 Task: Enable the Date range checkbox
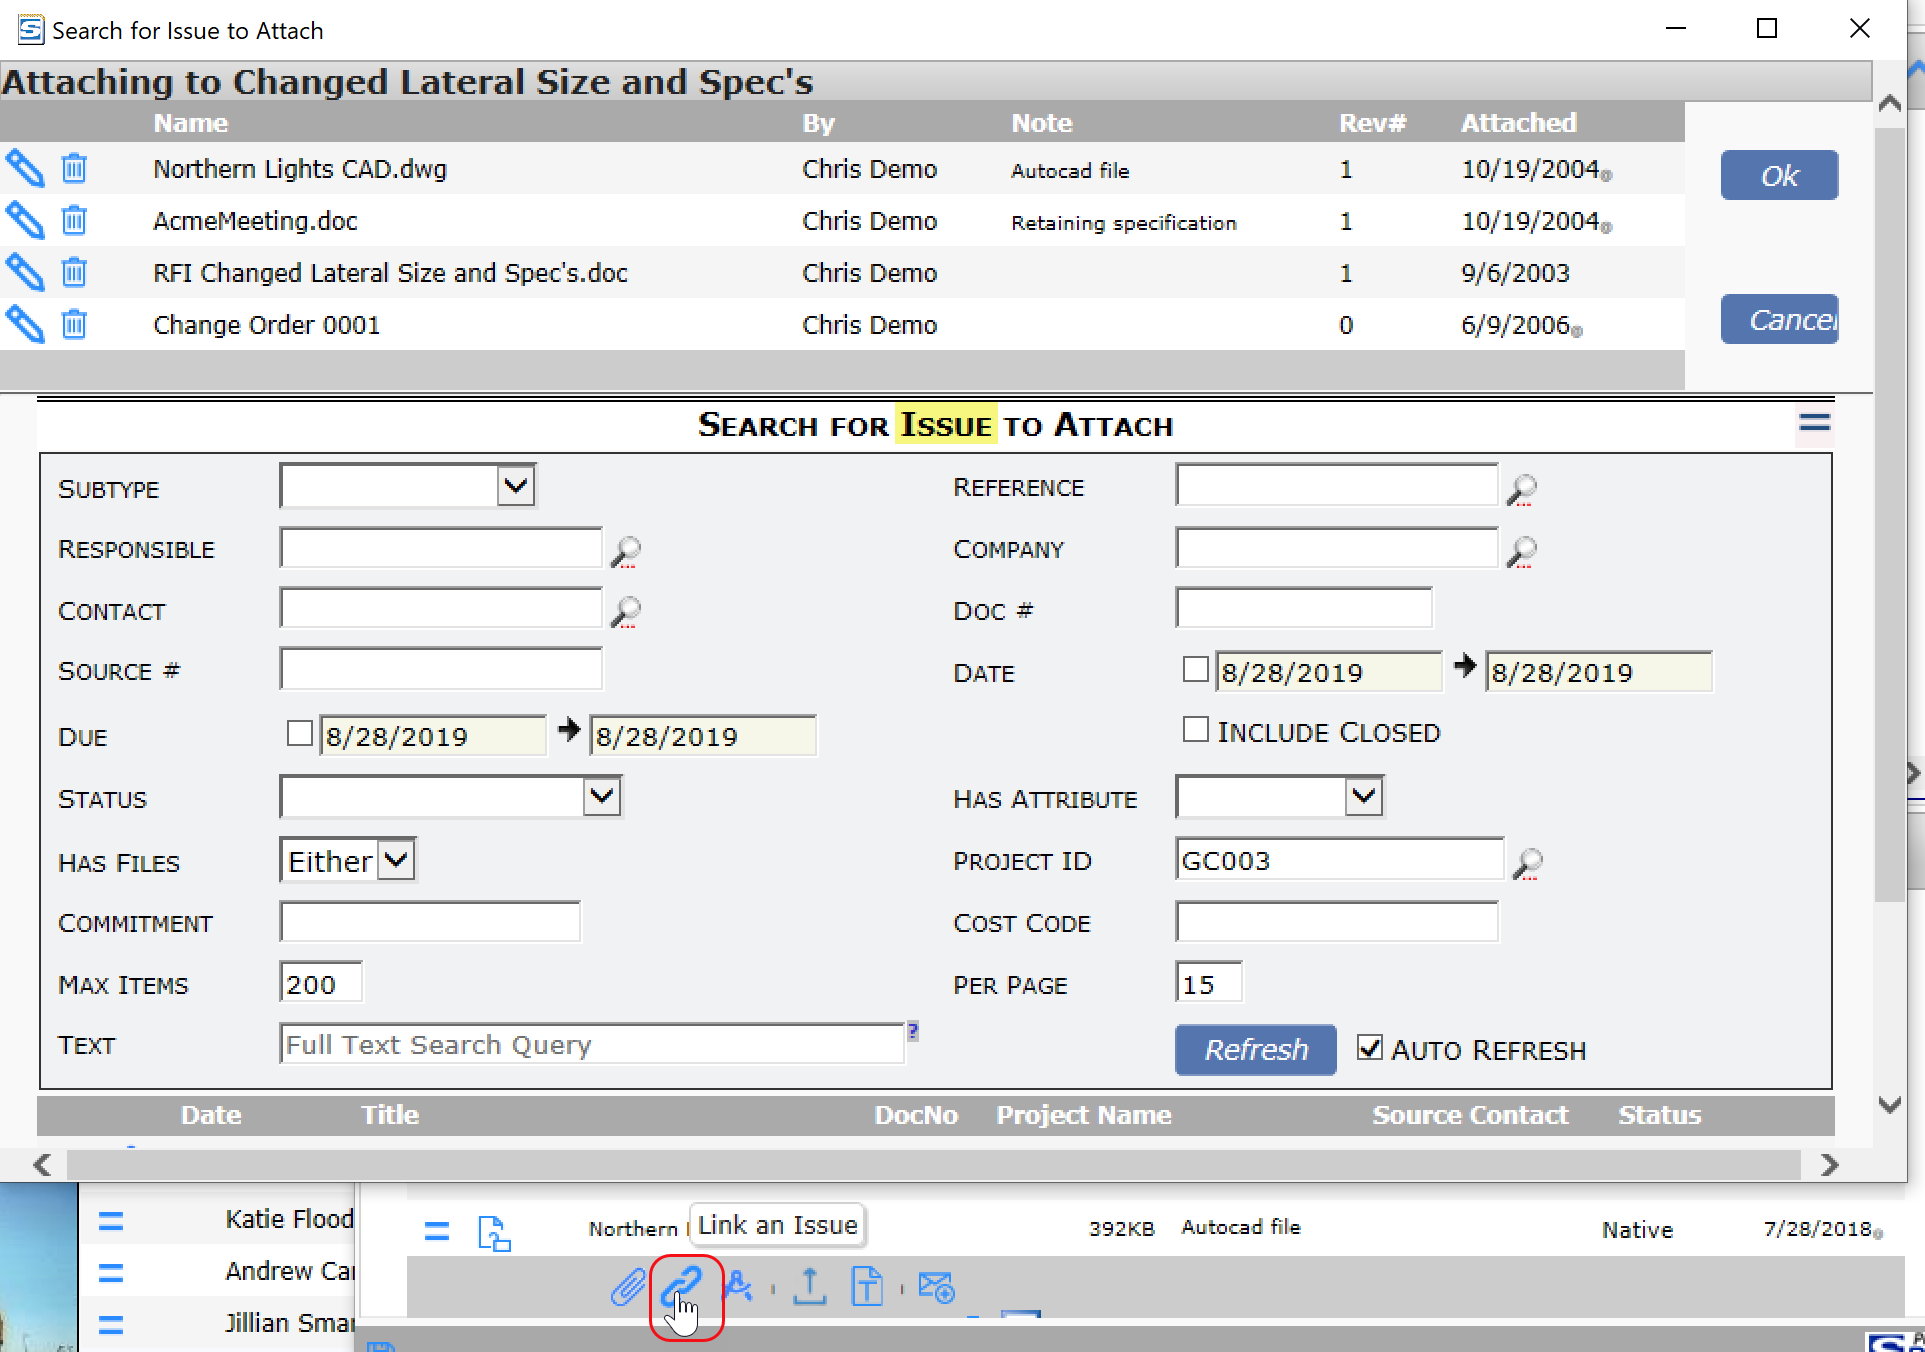tap(1195, 669)
